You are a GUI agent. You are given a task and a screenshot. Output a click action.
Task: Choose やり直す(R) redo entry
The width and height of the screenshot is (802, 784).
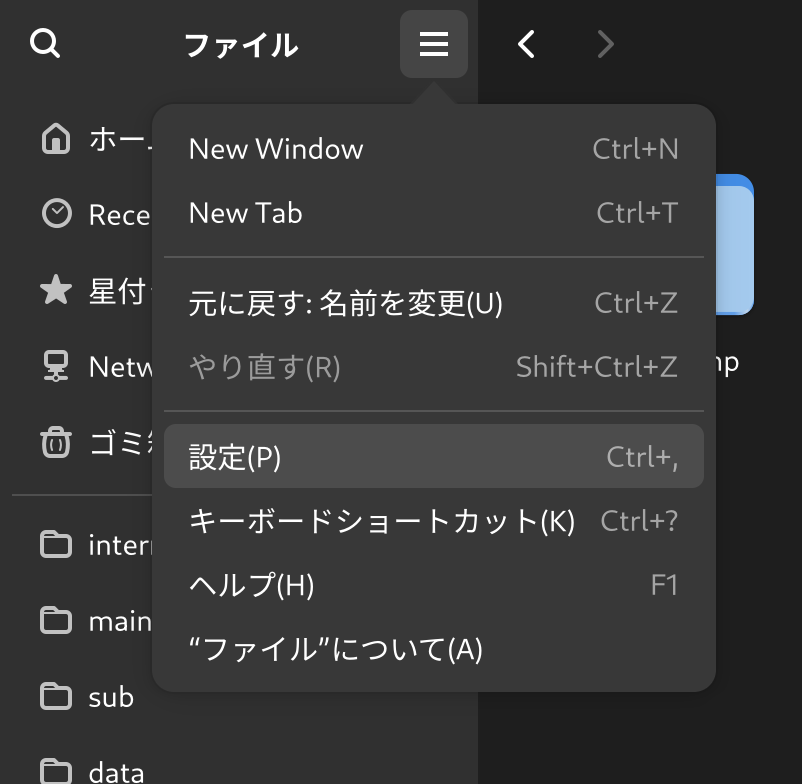434,367
